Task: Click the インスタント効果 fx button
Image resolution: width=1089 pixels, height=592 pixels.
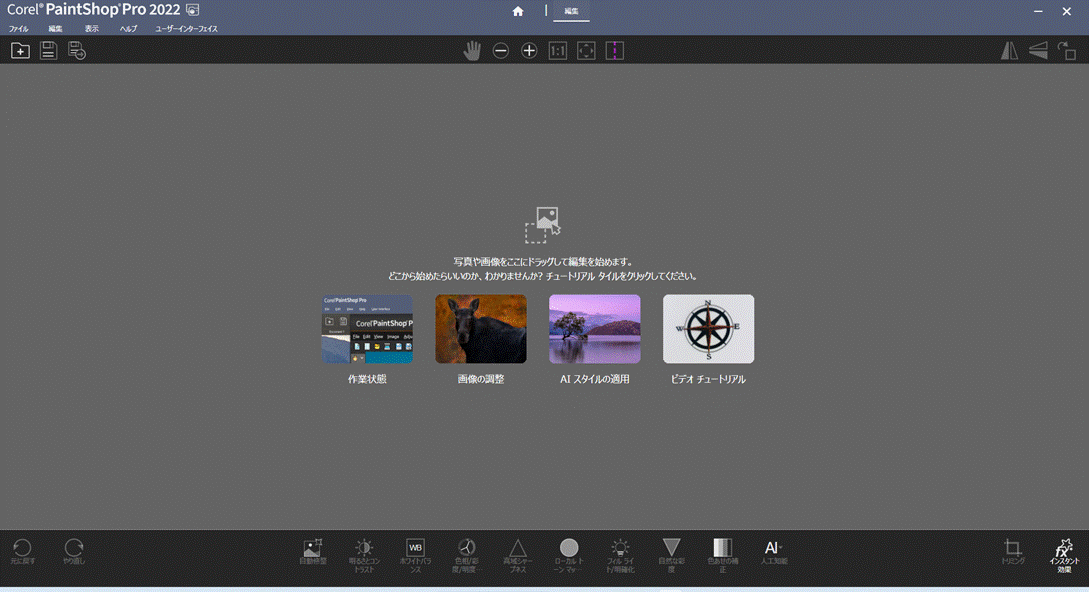Action: 1064,555
